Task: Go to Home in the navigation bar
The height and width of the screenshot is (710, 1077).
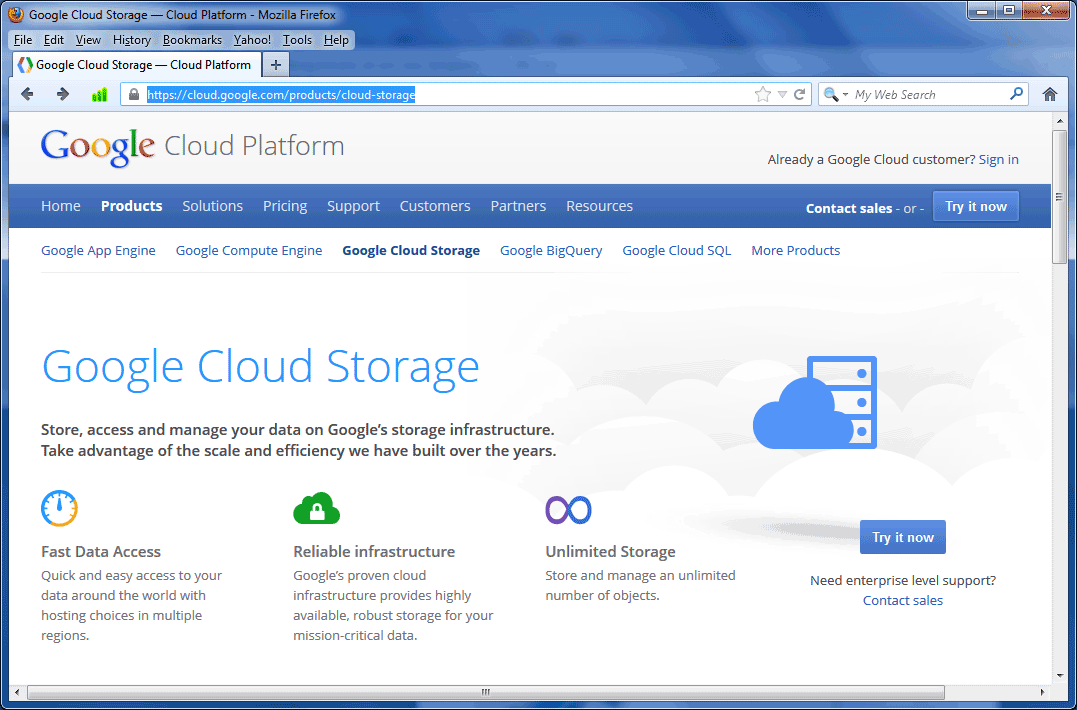Action: coord(60,206)
